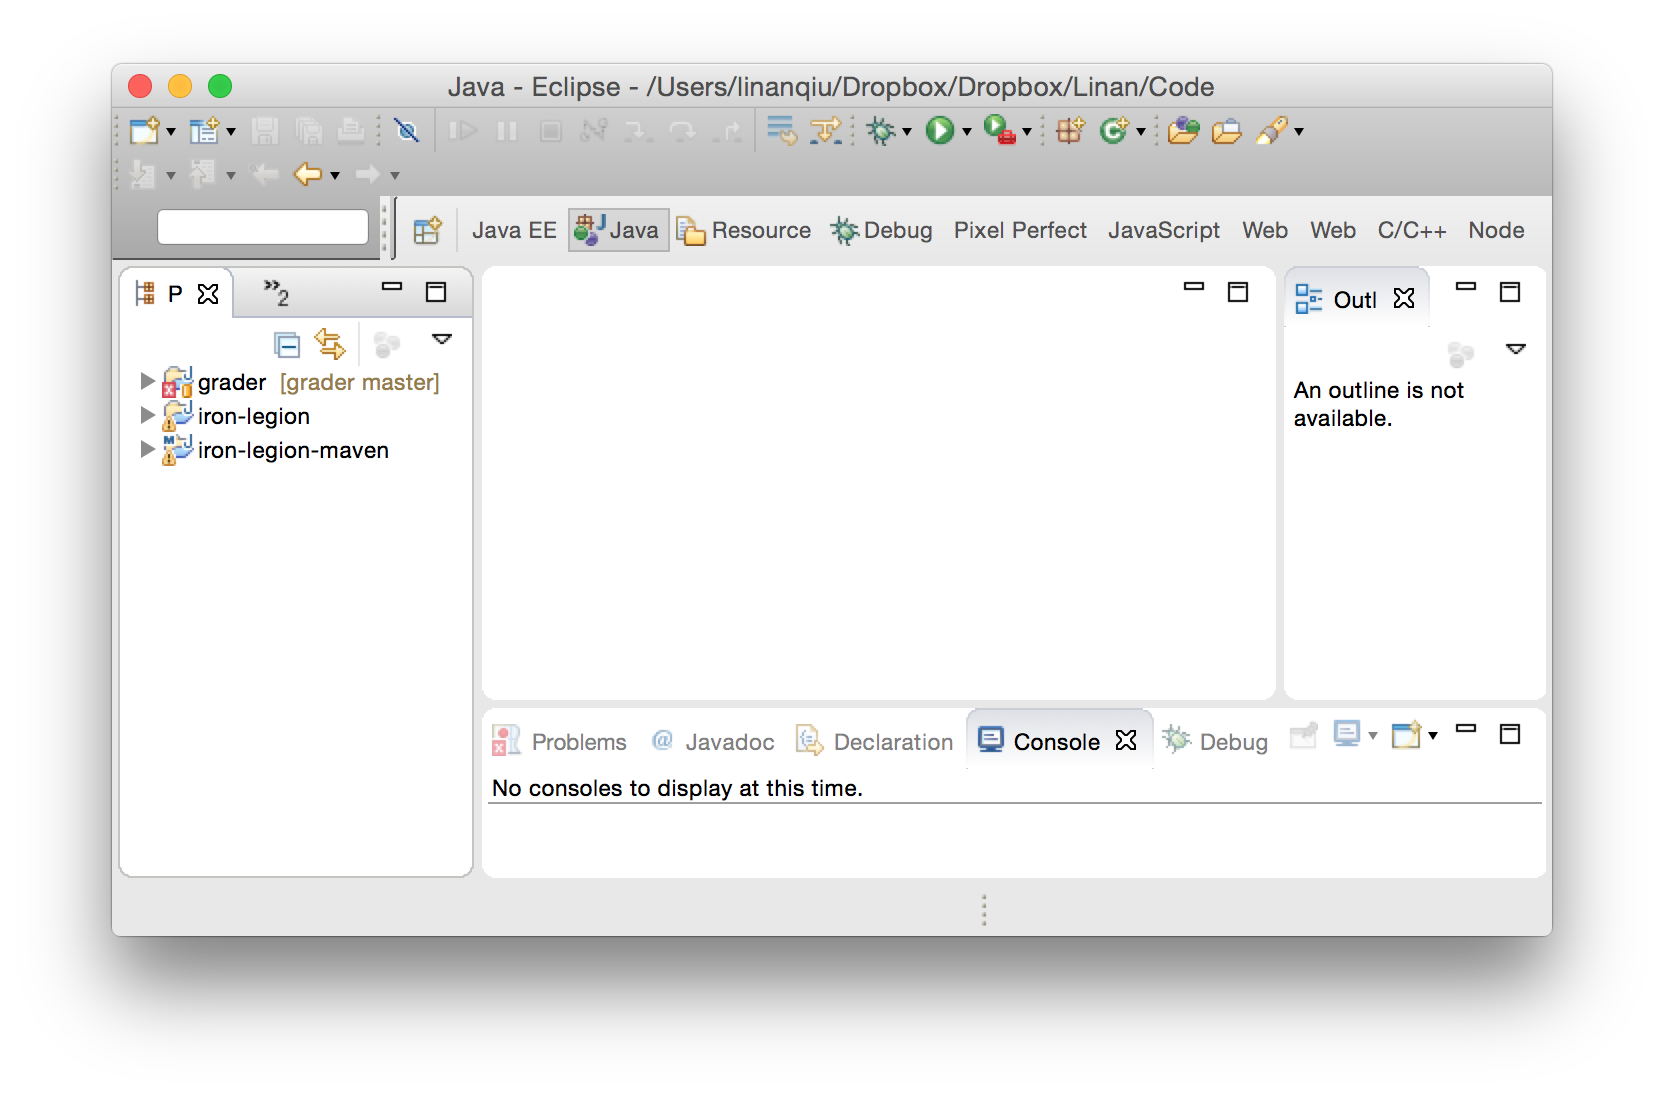
Task: Expand the grader project
Action: click(147, 381)
